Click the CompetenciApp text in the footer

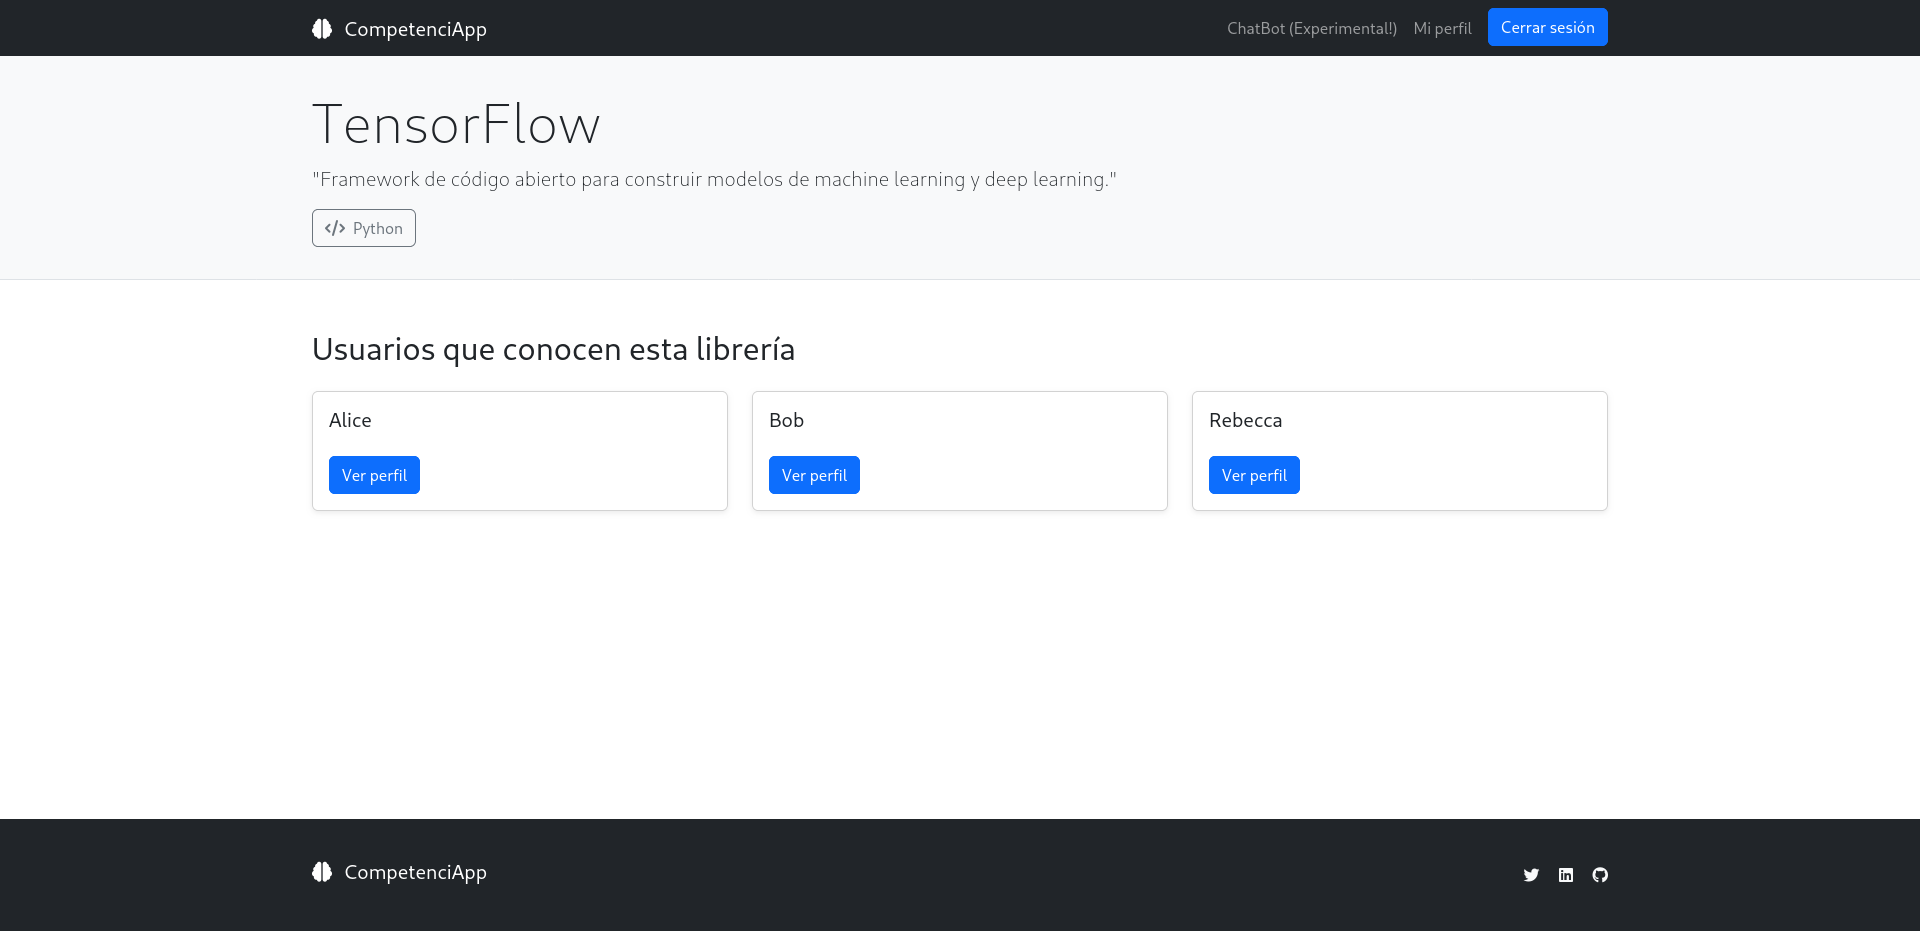tap(415, 872)
